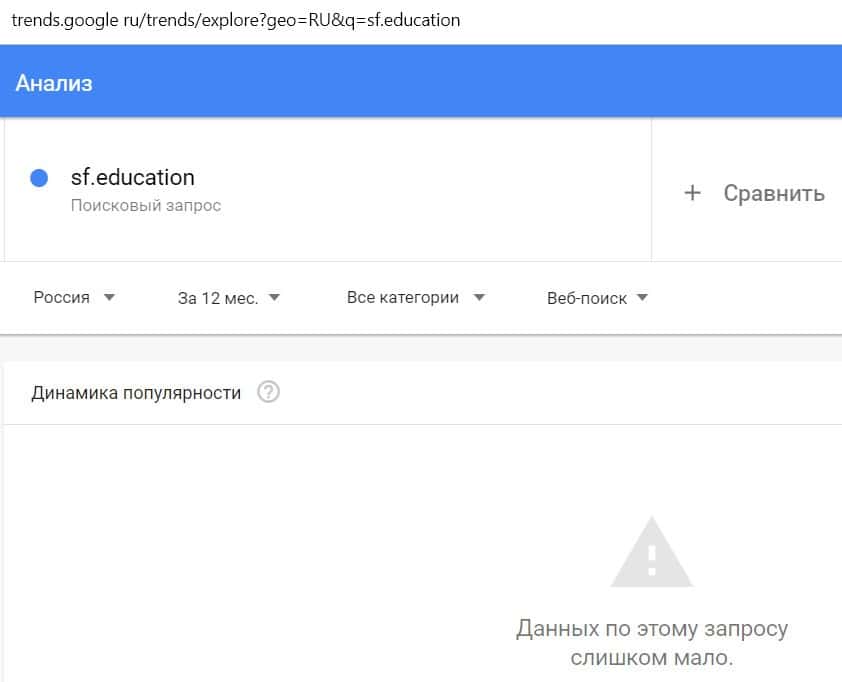Open the Веб-поиск search type dropdown

(x=587, y=298)
